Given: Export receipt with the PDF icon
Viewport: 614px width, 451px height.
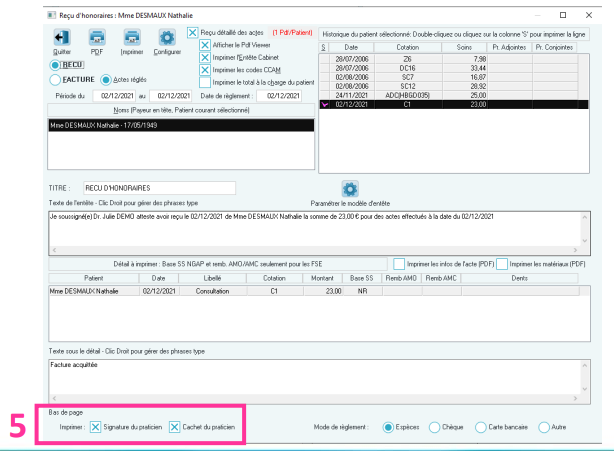Looking at the screenshot, I should pos(97,38).
